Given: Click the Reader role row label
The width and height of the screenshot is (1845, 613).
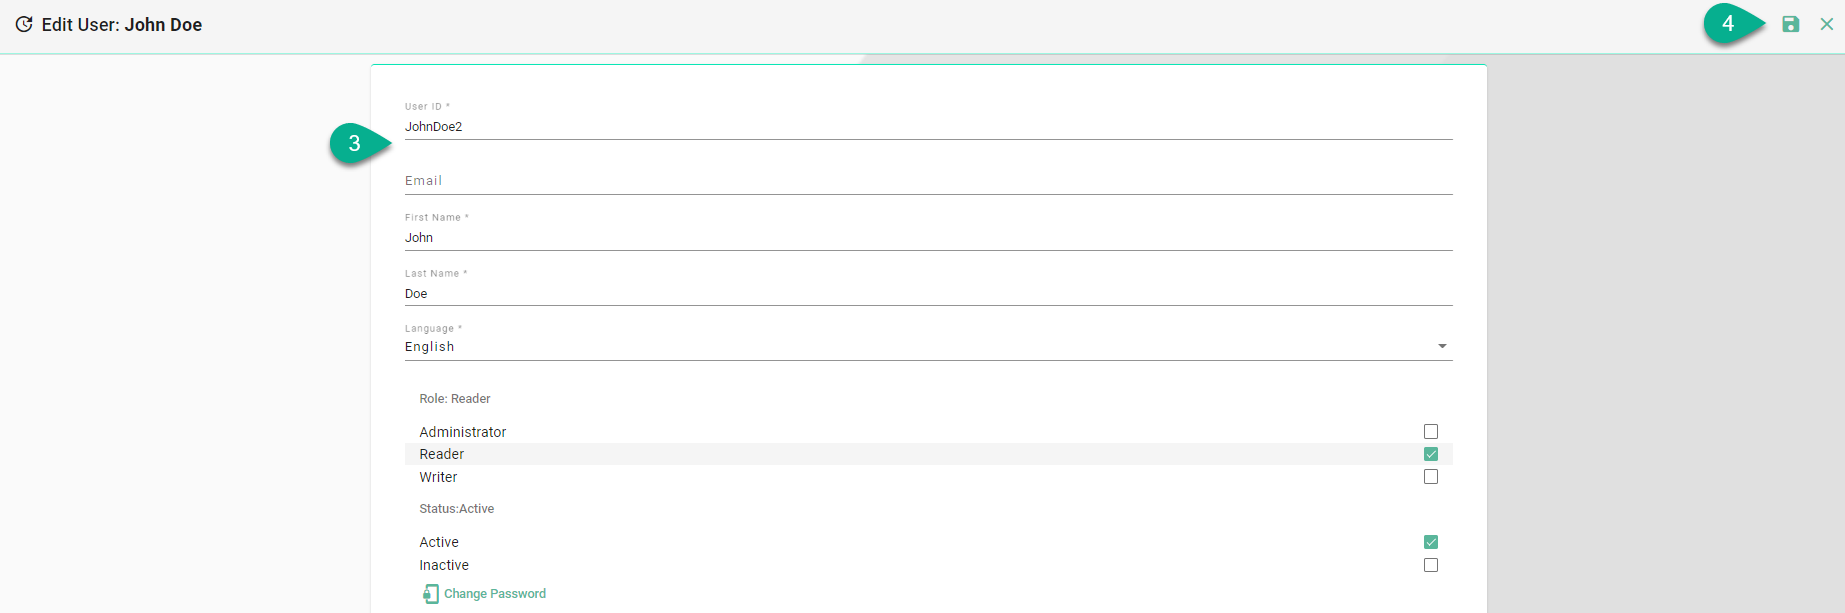Looking at the screenshot, I should (442, 454).
